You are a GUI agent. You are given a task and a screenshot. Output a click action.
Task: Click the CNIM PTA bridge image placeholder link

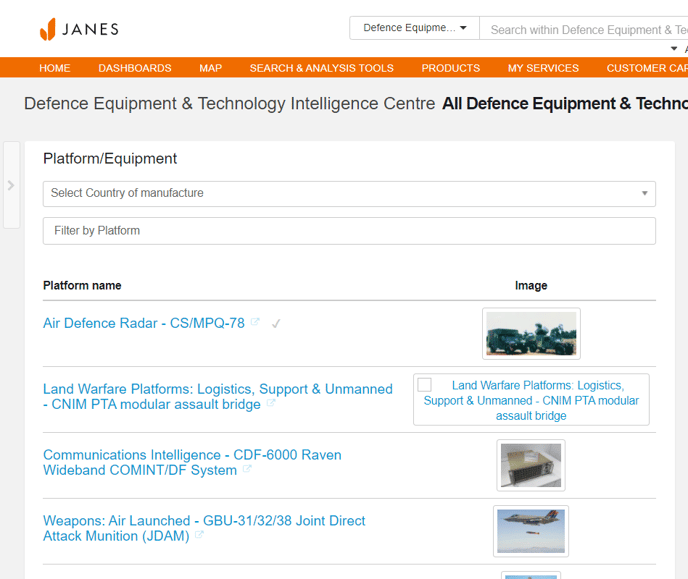pos(531,400)
